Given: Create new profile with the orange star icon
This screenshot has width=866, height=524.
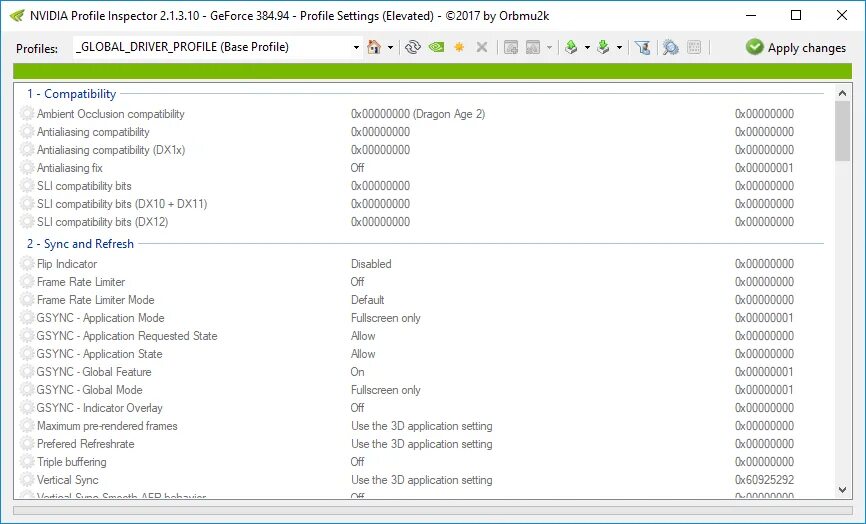Looking at the screenshot, I should point(459,47).
